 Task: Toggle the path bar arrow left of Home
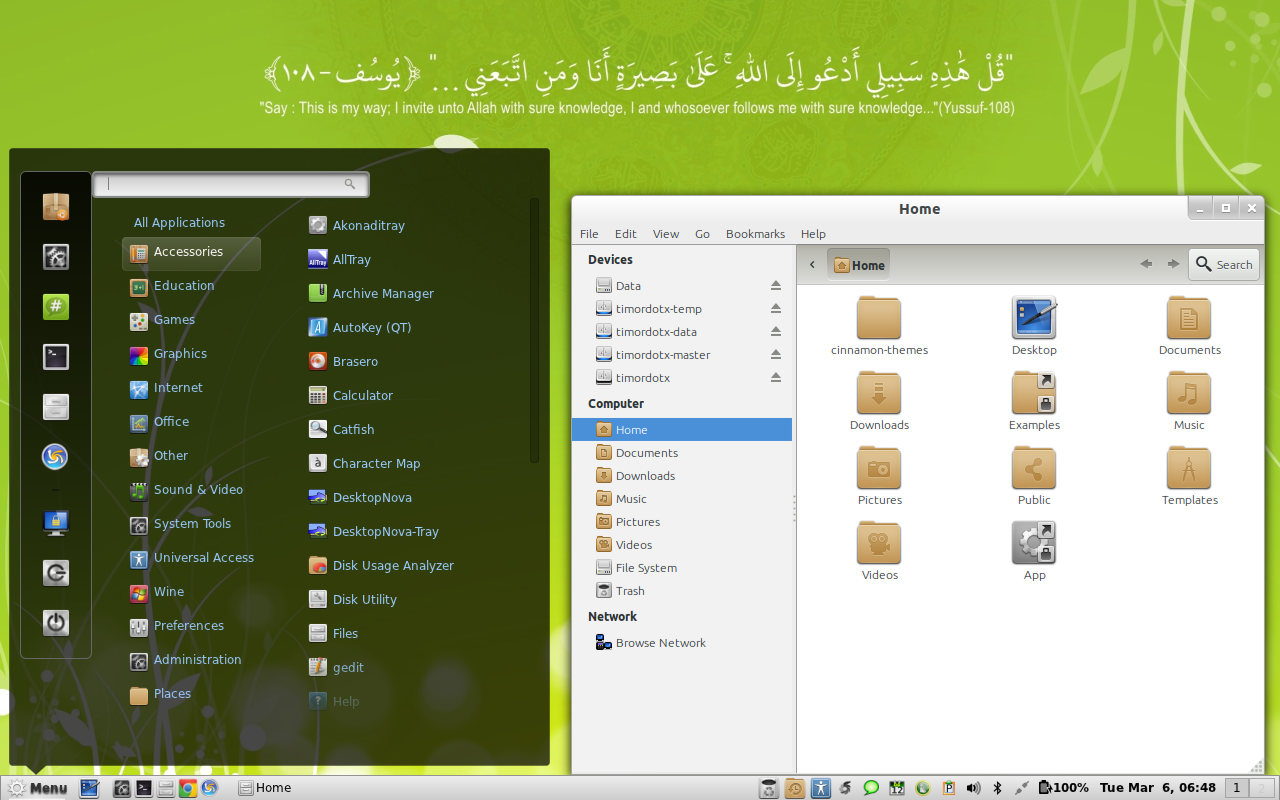click(x=812, y=265)
